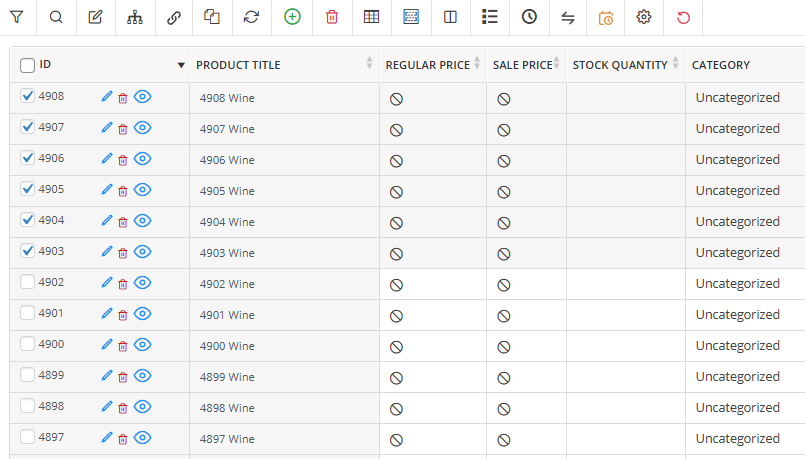805x459 pixels.
Task: Uncheck the checkbox for product 4908
Action: click(x=27, y=96)
